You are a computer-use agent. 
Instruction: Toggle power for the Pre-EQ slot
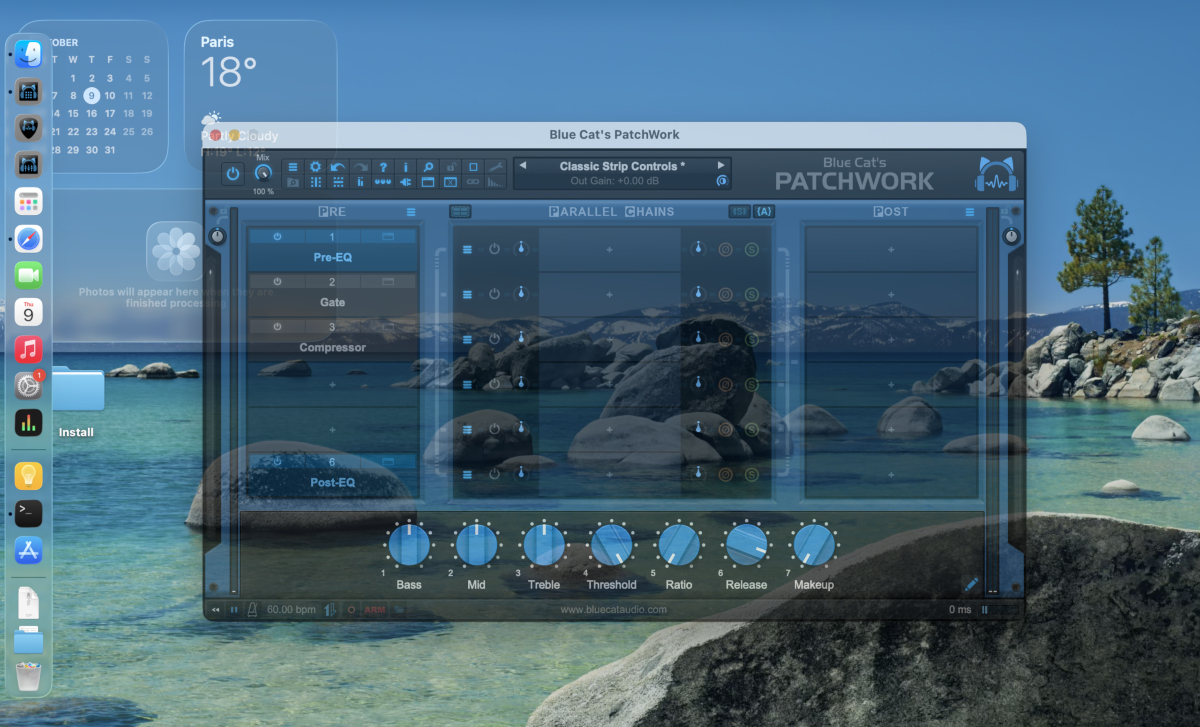277,237
